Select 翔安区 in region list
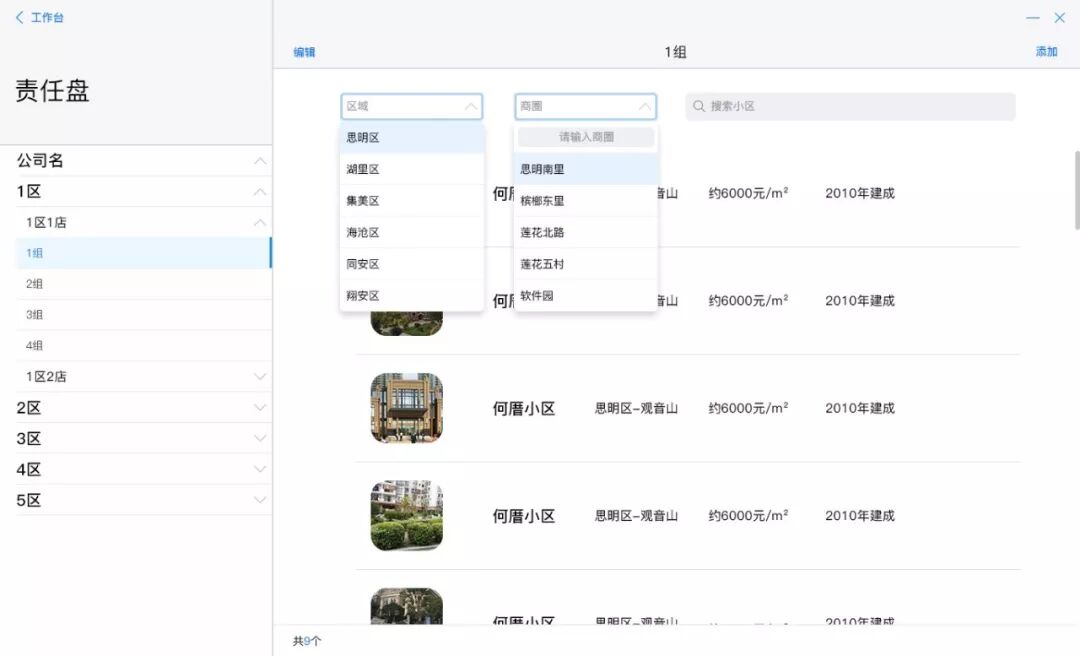Screen dimensions: 1080x656 click(x=412, y=296)
